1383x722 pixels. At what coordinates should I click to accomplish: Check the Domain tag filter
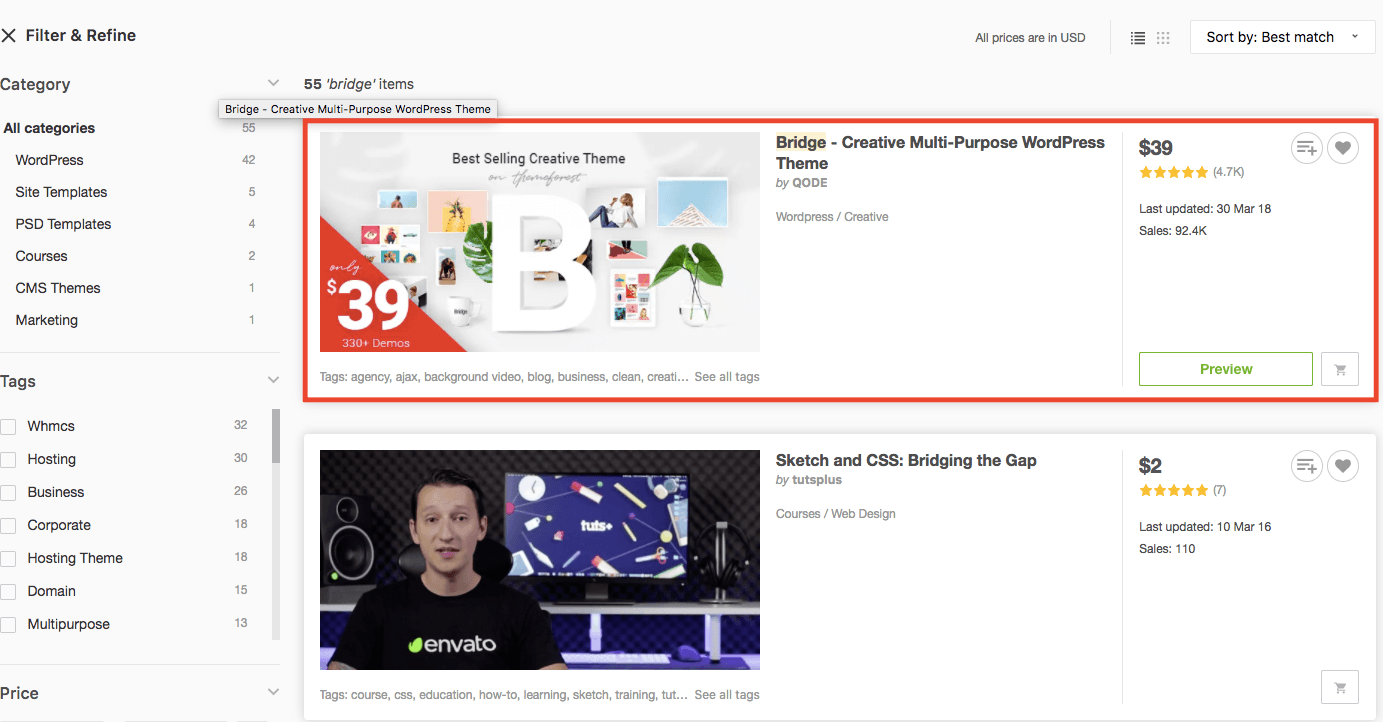pos(8,591)
